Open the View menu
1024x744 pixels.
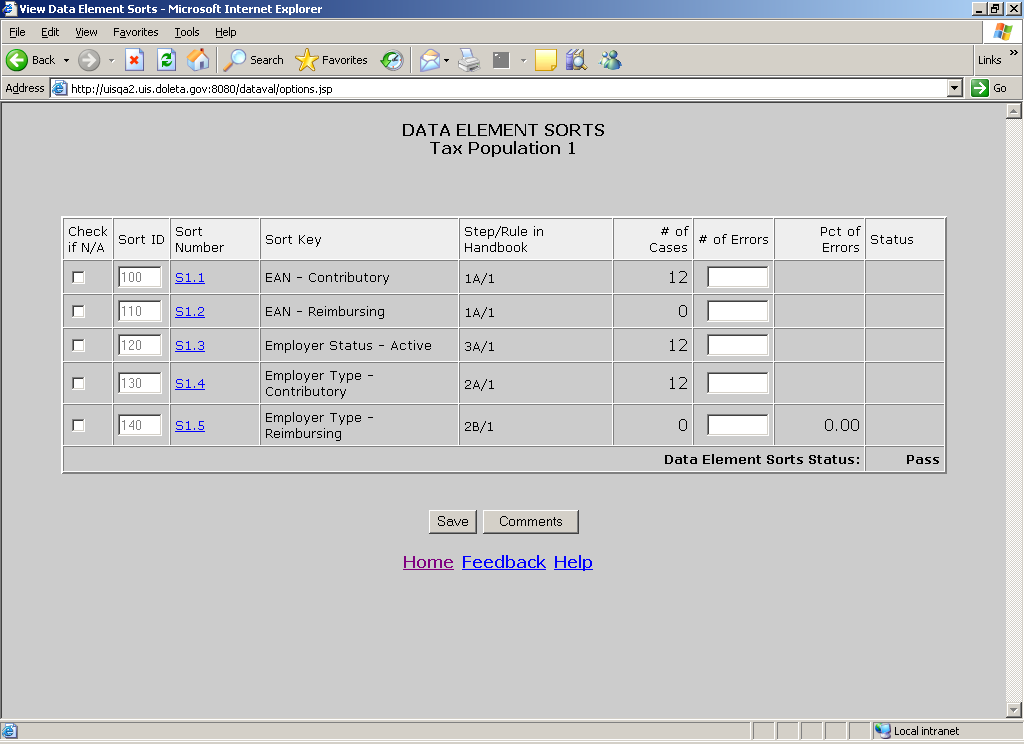point(87,32)
